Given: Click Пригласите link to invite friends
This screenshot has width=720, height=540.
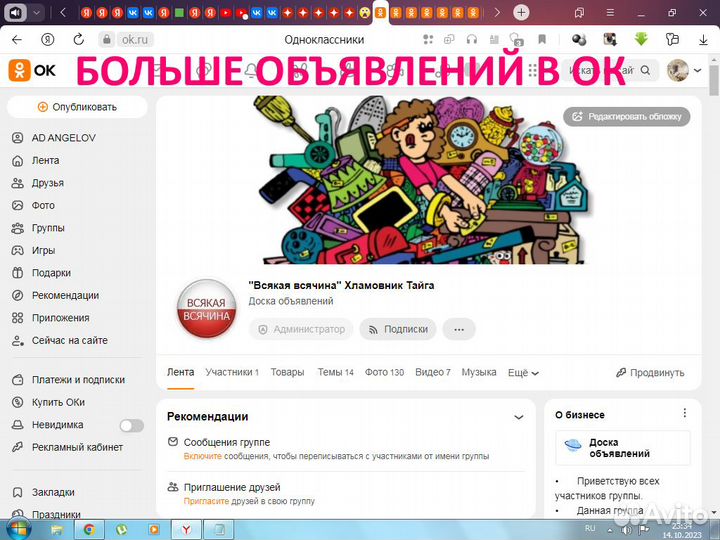Looking at the screenshot, I should click(x=206, y=501).
